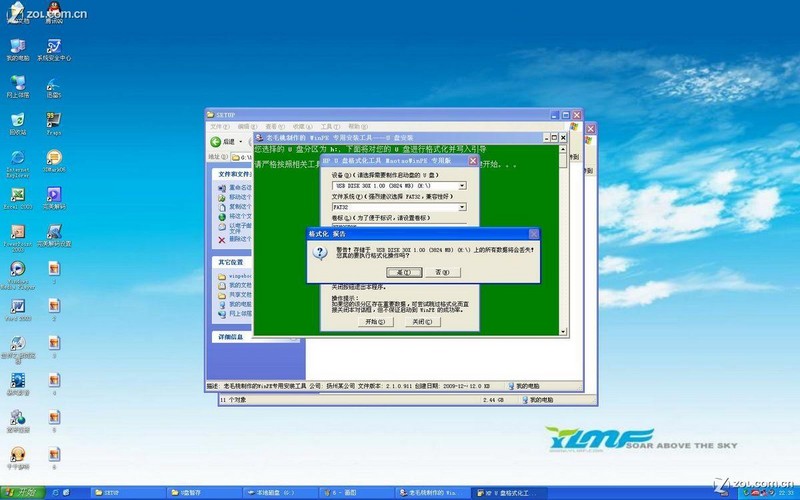Viewport: 800px width, 500px height.
Task: Open the Word 2003 desktop shortcut
Action: pyautogui.click(x=17, y=310)
